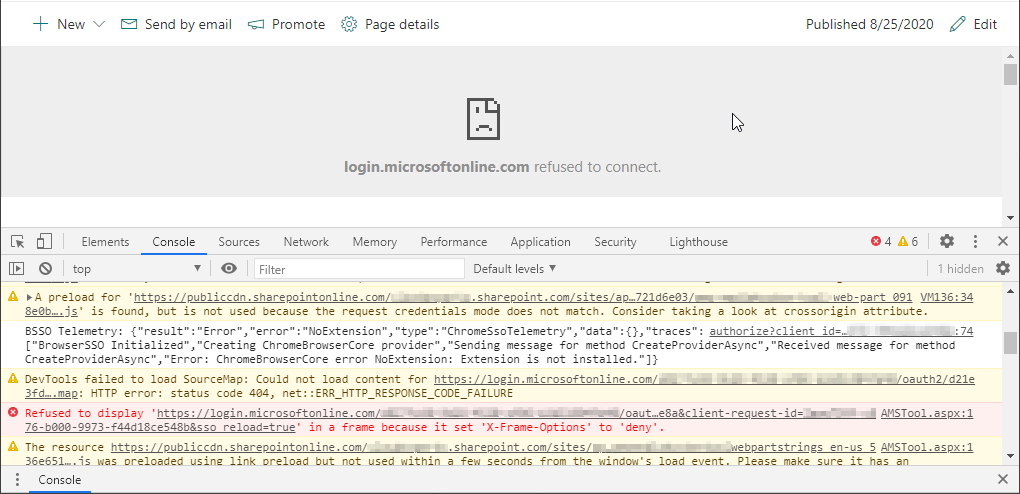Click the authorize?client_id source link

click(841, 331)
